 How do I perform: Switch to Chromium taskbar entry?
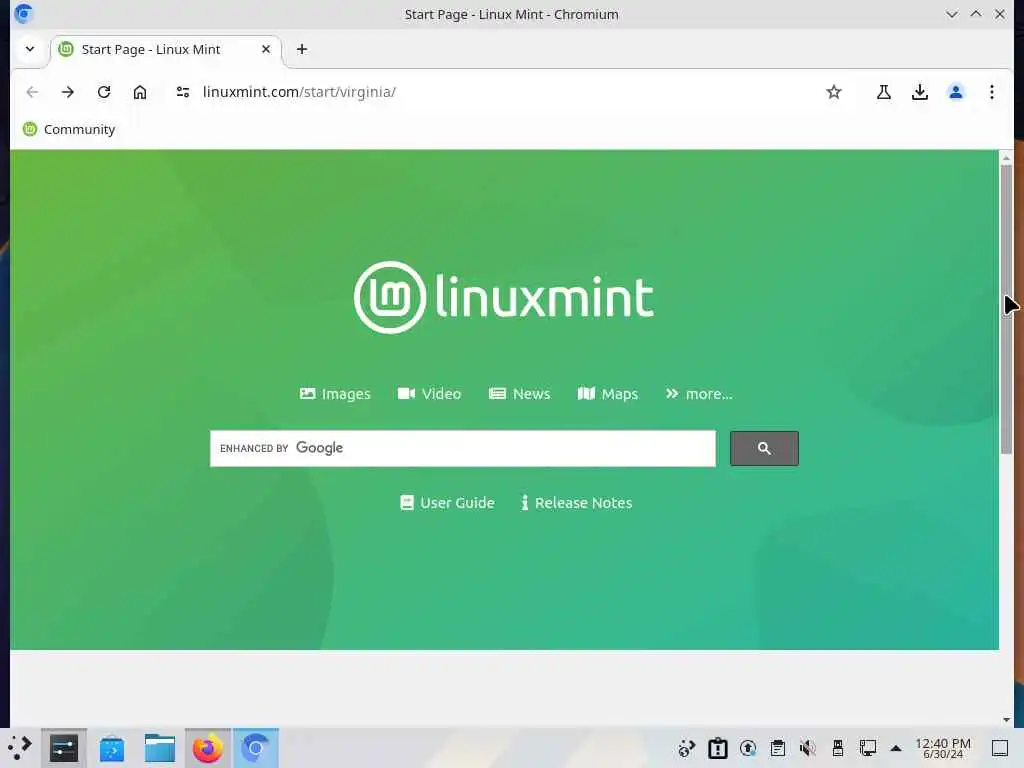[256, 748]
